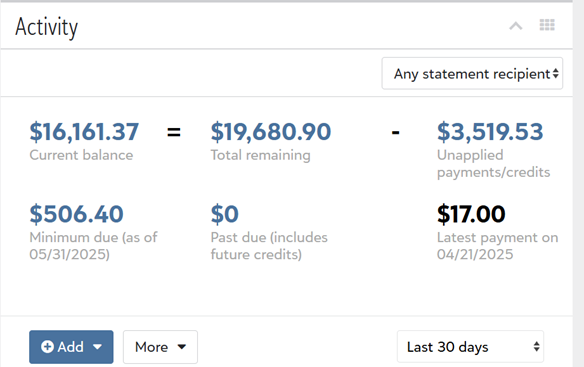
Task: Click the grid drag-handle icon in Activity header
Action: [x=547, y=25]
